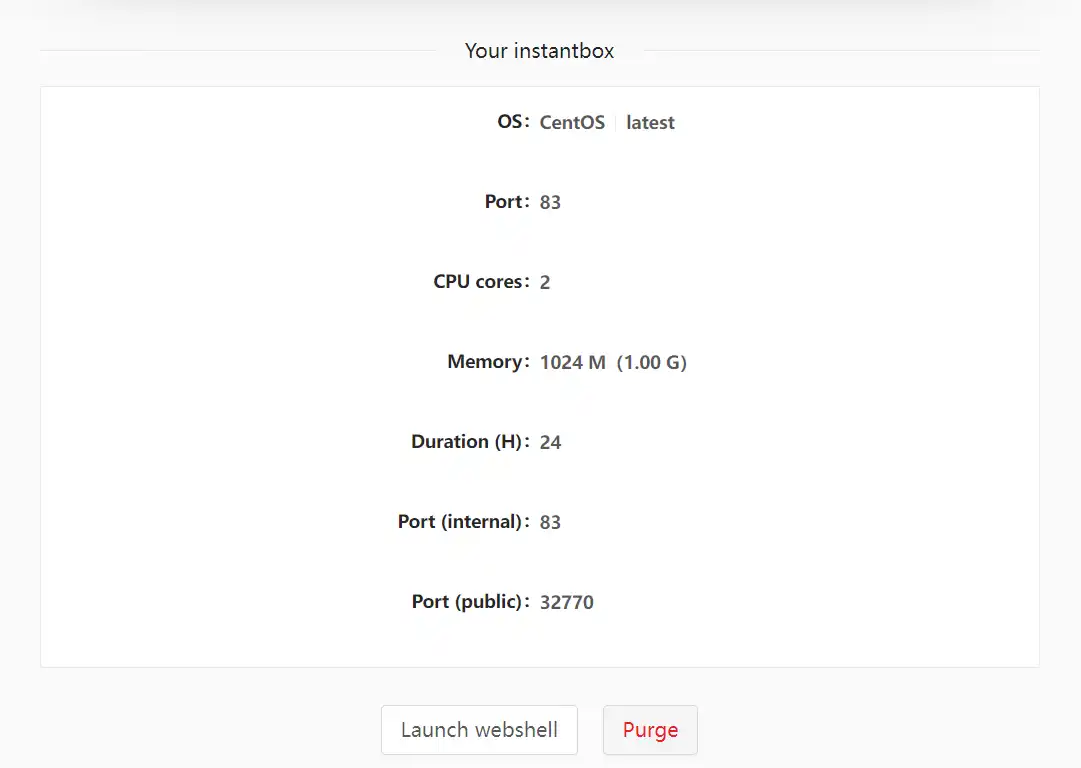Click the 1024 M memory value

573,362
